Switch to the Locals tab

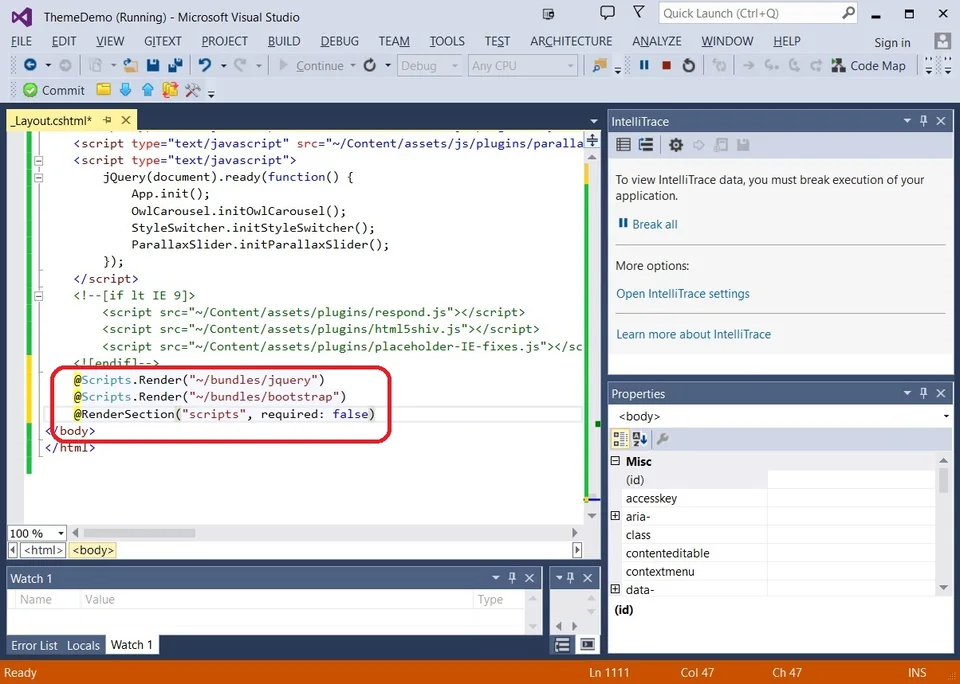point(83,645)
